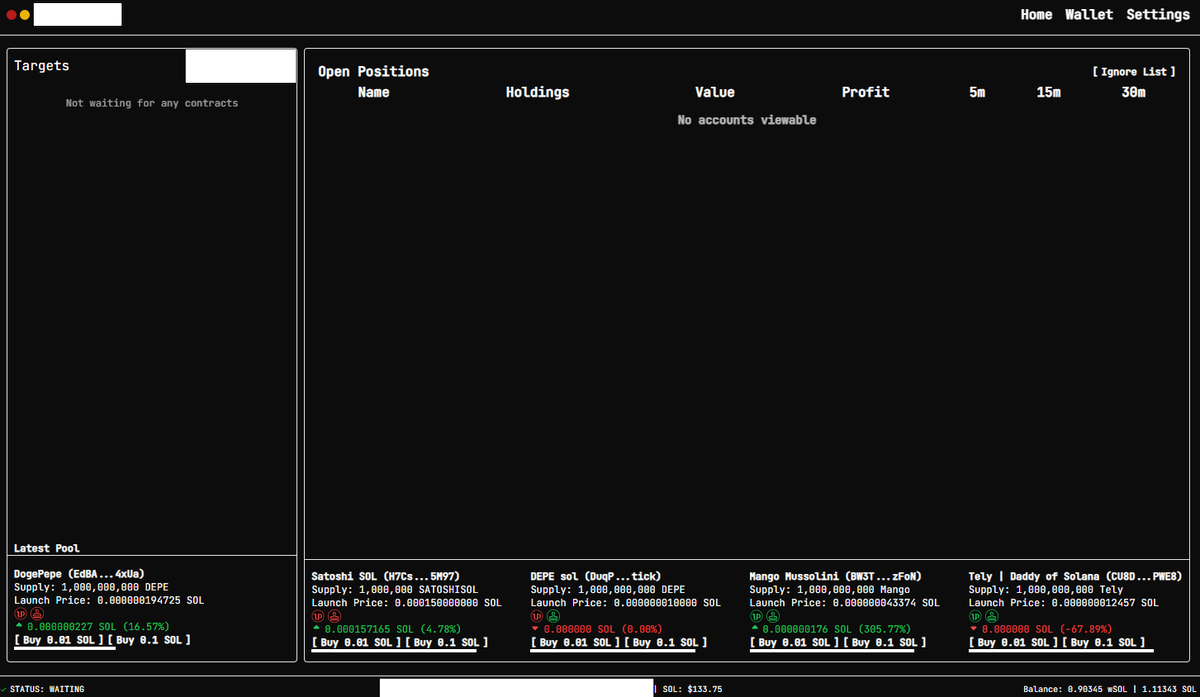
Task: Click the stamp icon on Mango Mussolini card
Action: [772, 616]
